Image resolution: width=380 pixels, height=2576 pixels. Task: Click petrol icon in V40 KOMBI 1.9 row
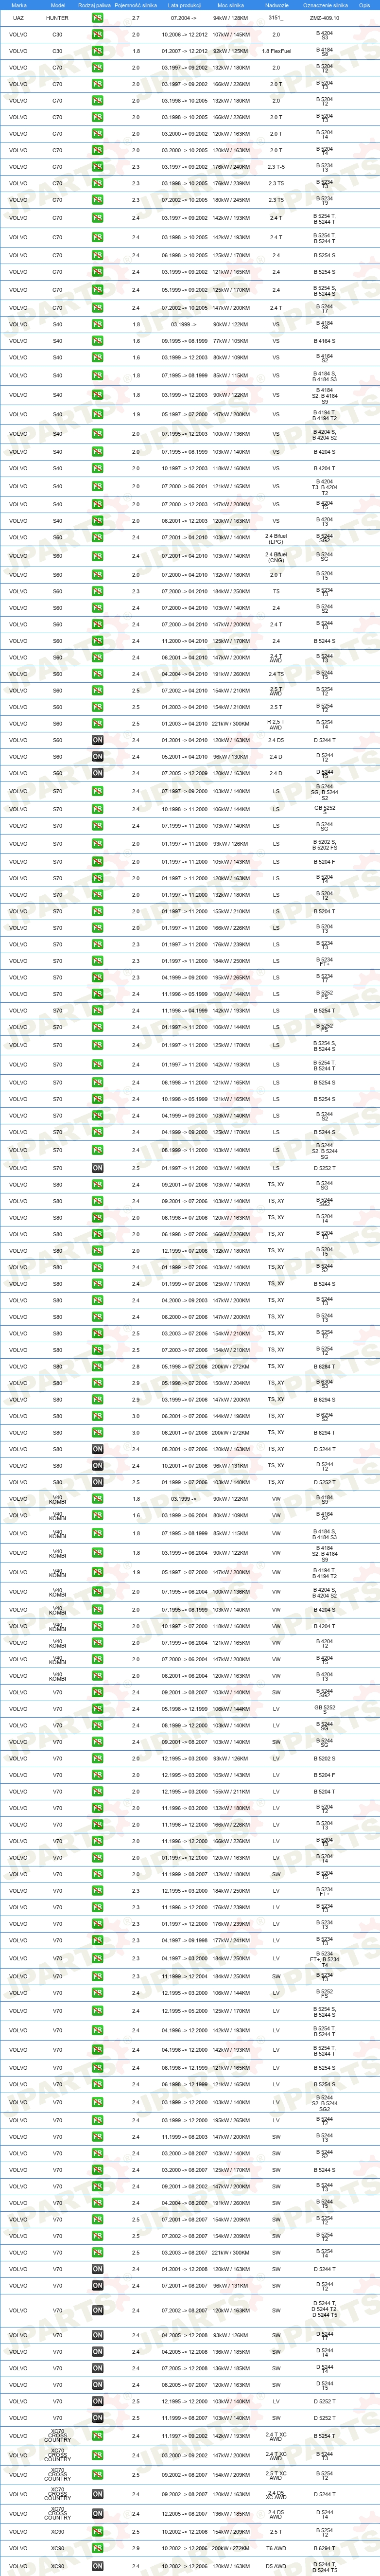click(97, 1572)
